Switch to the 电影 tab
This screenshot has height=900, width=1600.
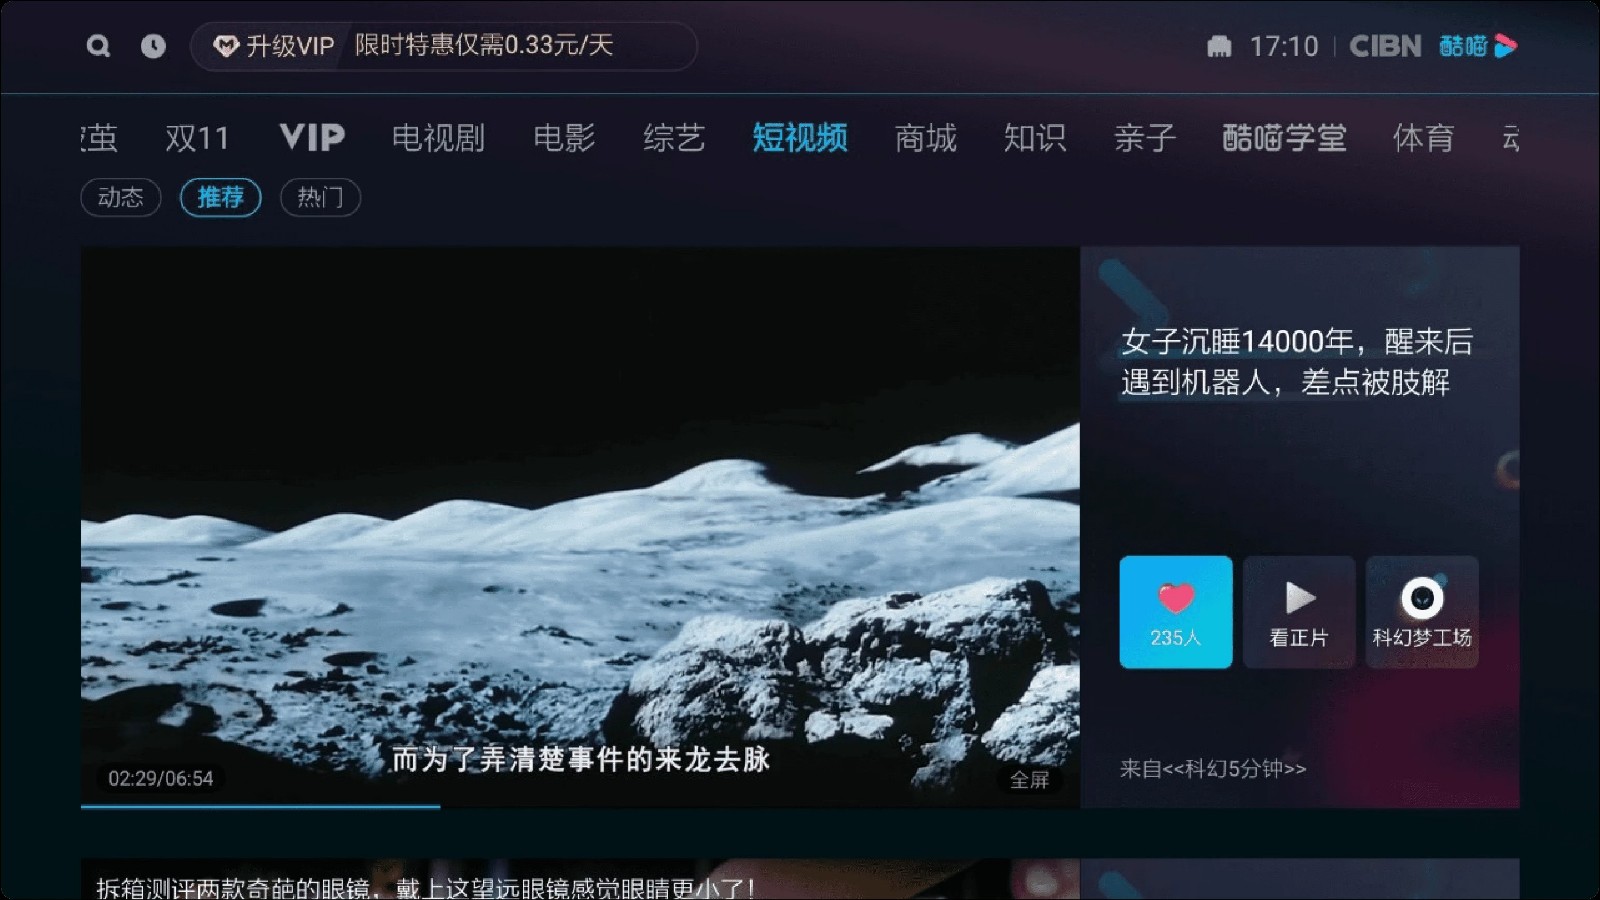(x=565, y=138)
